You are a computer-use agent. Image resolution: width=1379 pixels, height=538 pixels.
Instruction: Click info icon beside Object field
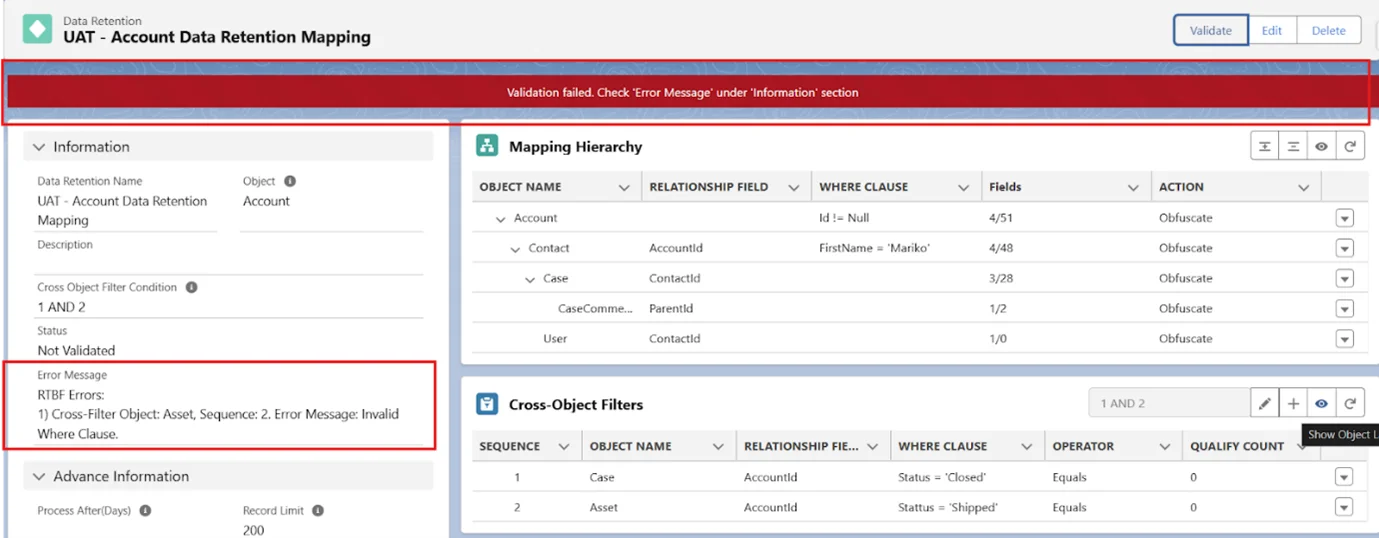[290, 182]
